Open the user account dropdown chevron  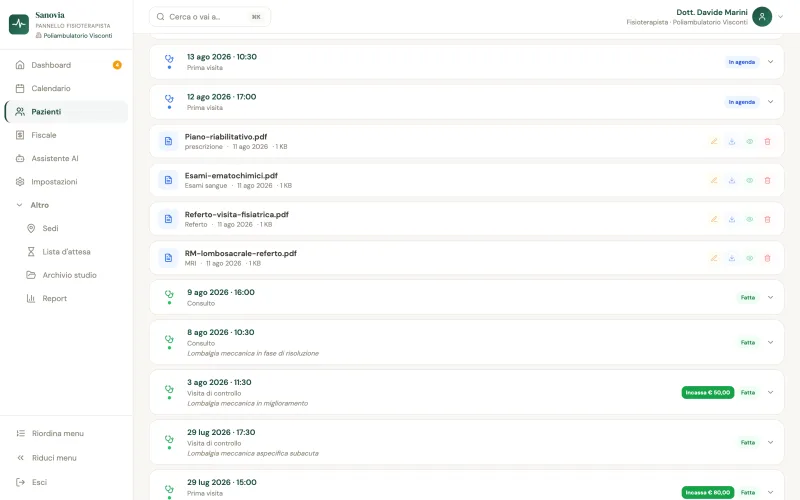[781, 17]
